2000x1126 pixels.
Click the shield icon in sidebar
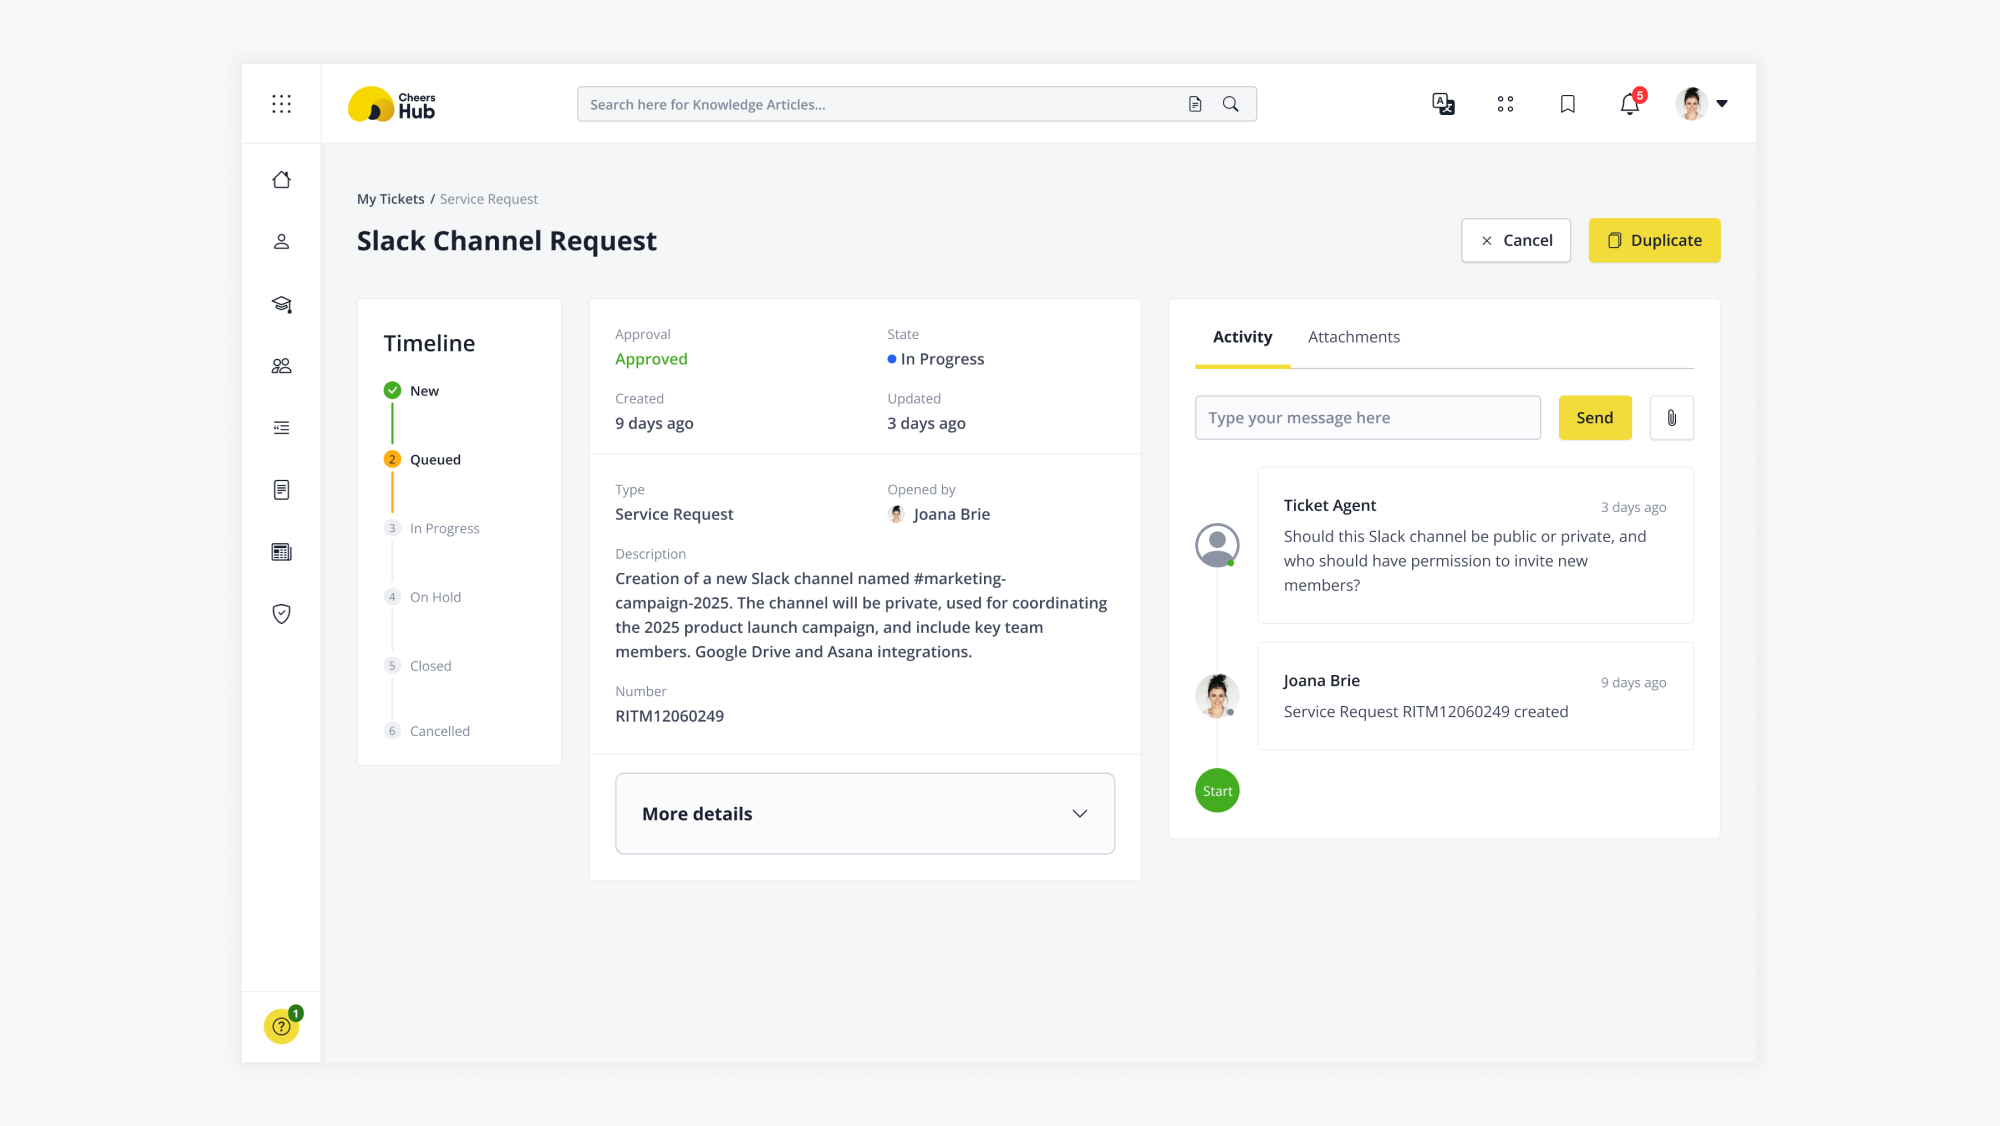click(281, 614)
